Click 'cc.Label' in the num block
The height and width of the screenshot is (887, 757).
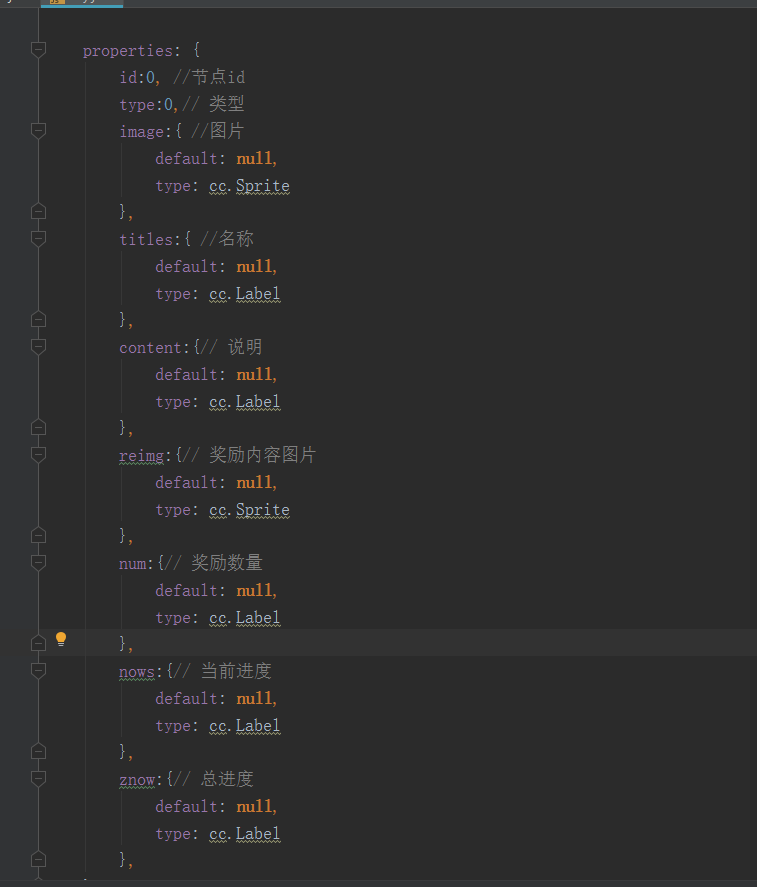(x=245, y=618)
